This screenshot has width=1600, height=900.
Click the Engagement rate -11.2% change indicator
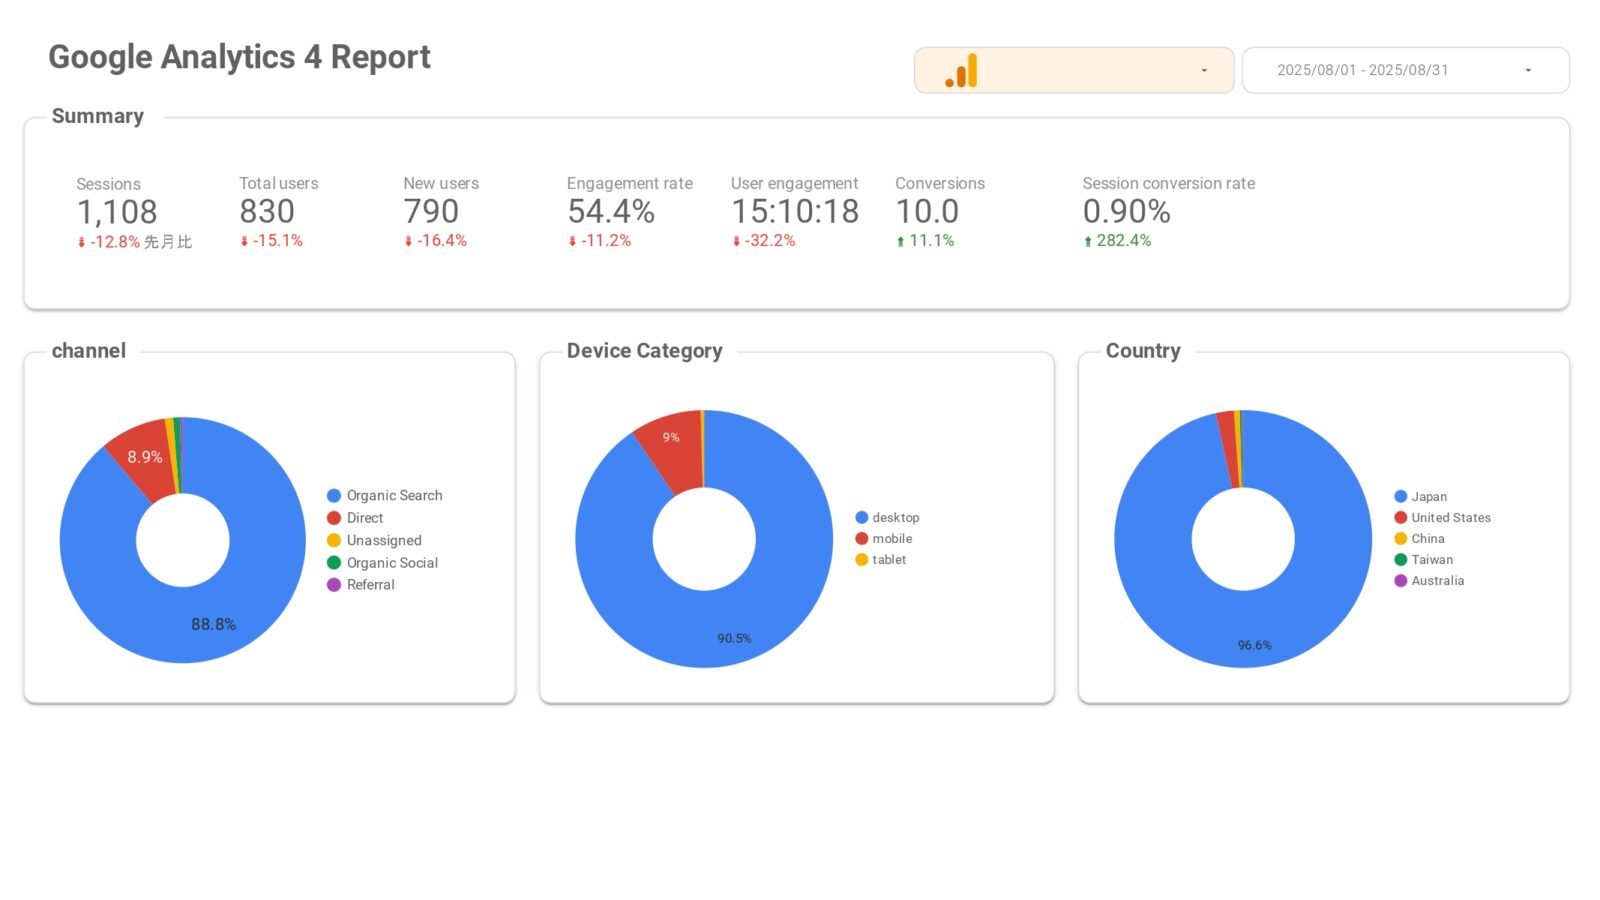pyautogui.click(x=599, y=241)
